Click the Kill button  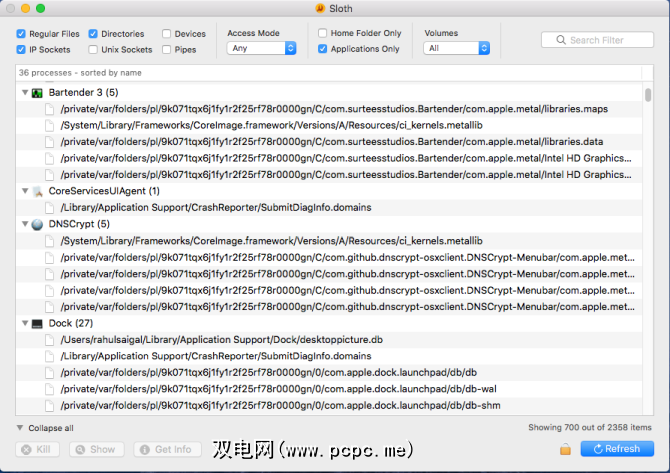point(37,449)
